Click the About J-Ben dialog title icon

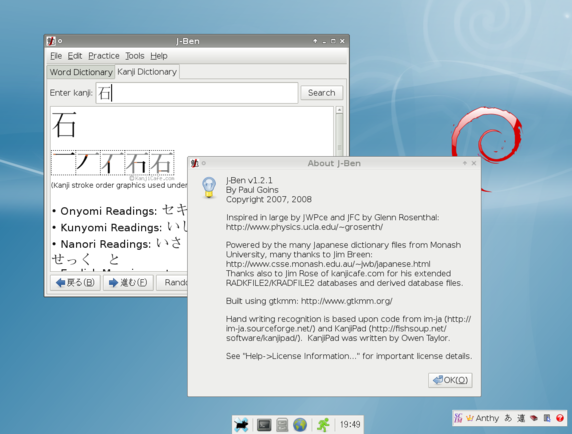click(x=195, y=163)
